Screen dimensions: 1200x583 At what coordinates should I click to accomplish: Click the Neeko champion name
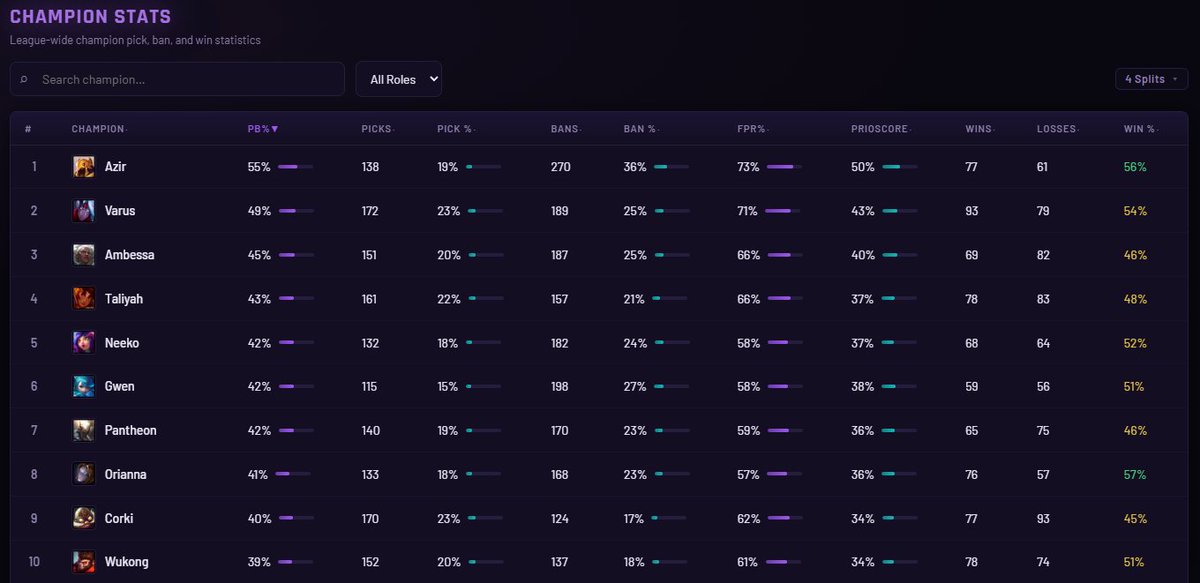tap(122, 343)
